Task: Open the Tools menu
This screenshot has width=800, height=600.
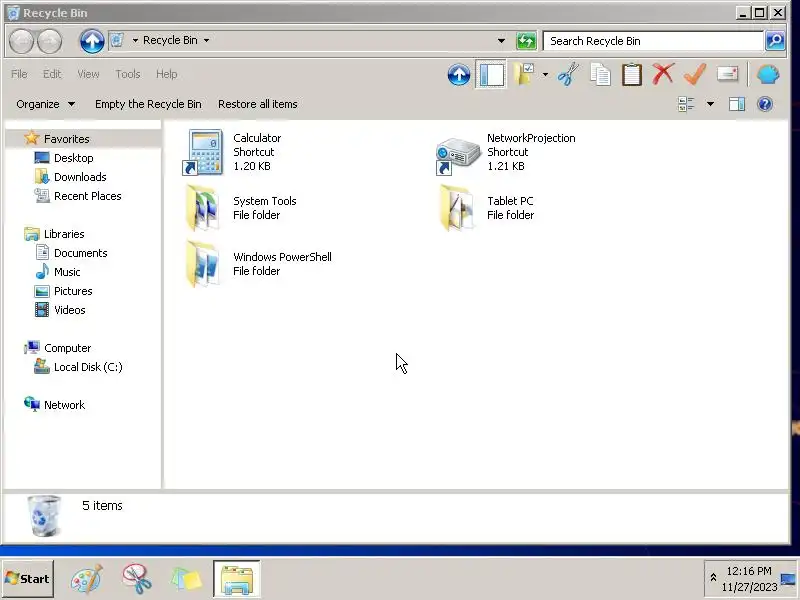Action: point(128,74)
